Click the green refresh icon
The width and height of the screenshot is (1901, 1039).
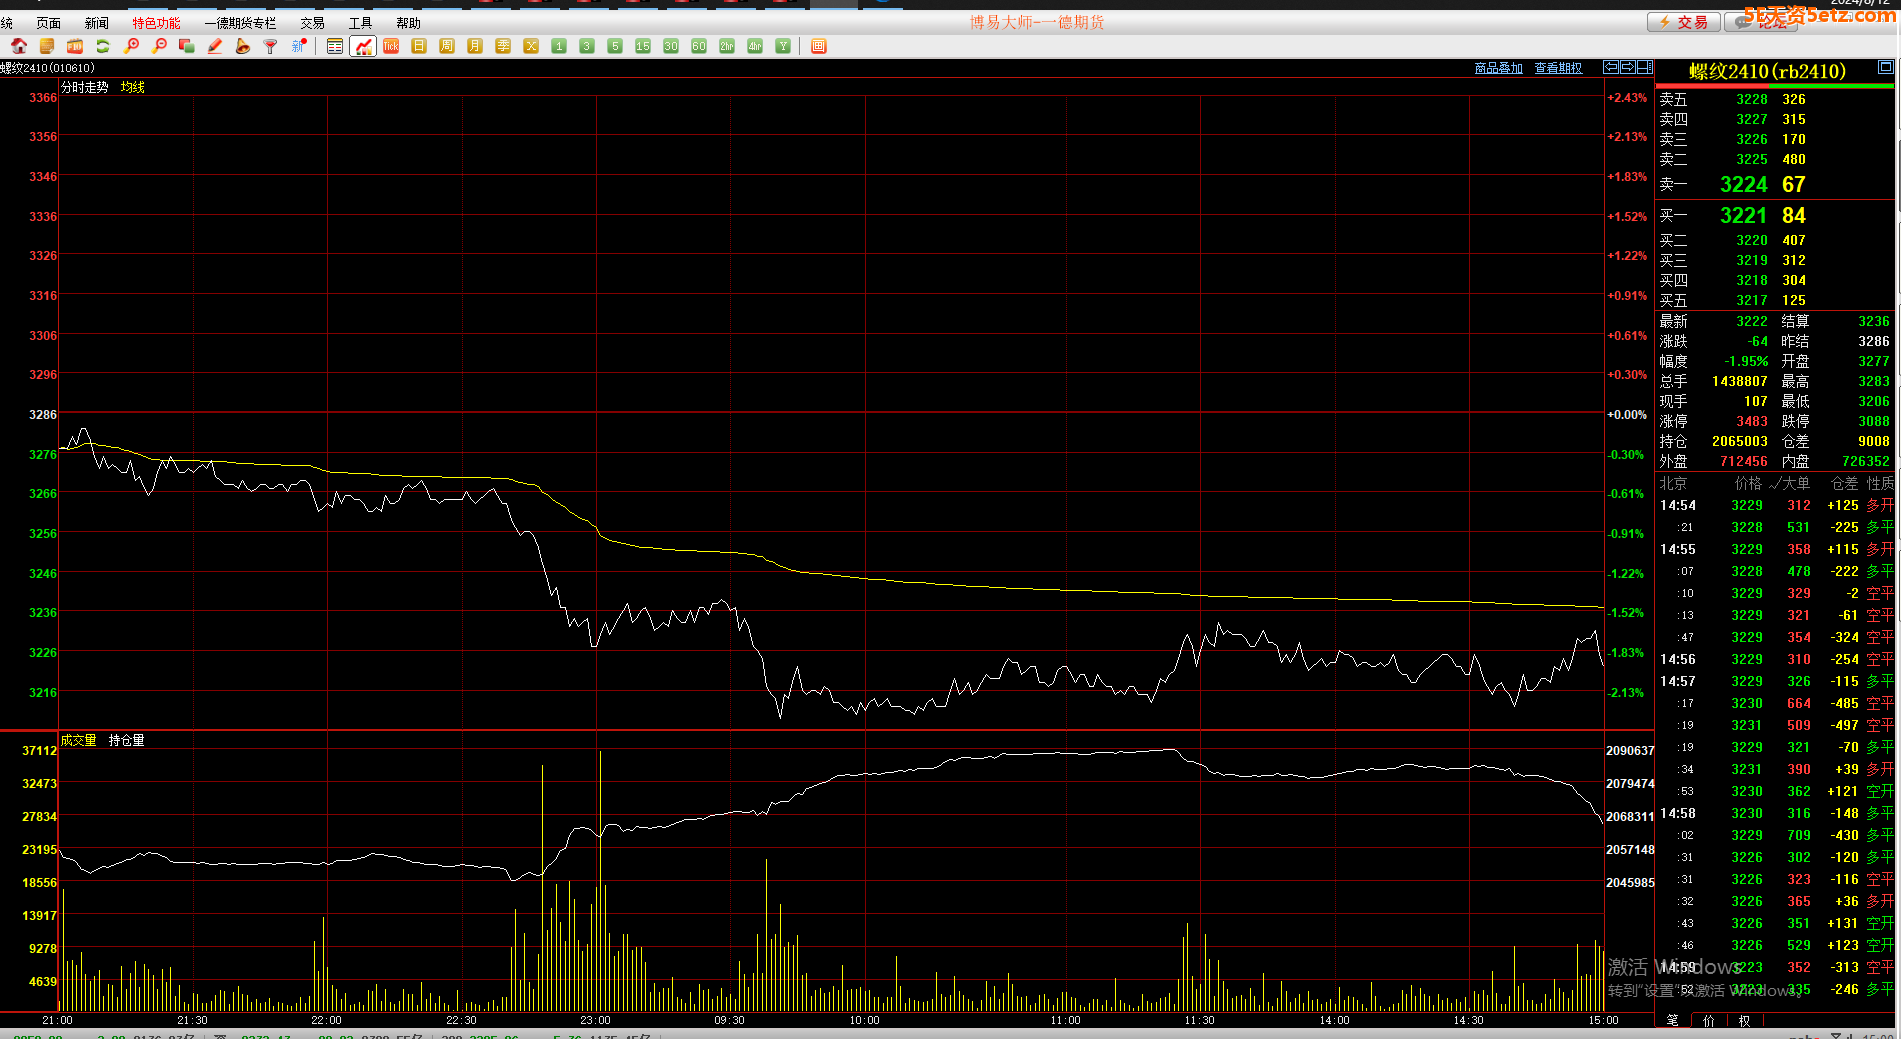pos(103,46)
